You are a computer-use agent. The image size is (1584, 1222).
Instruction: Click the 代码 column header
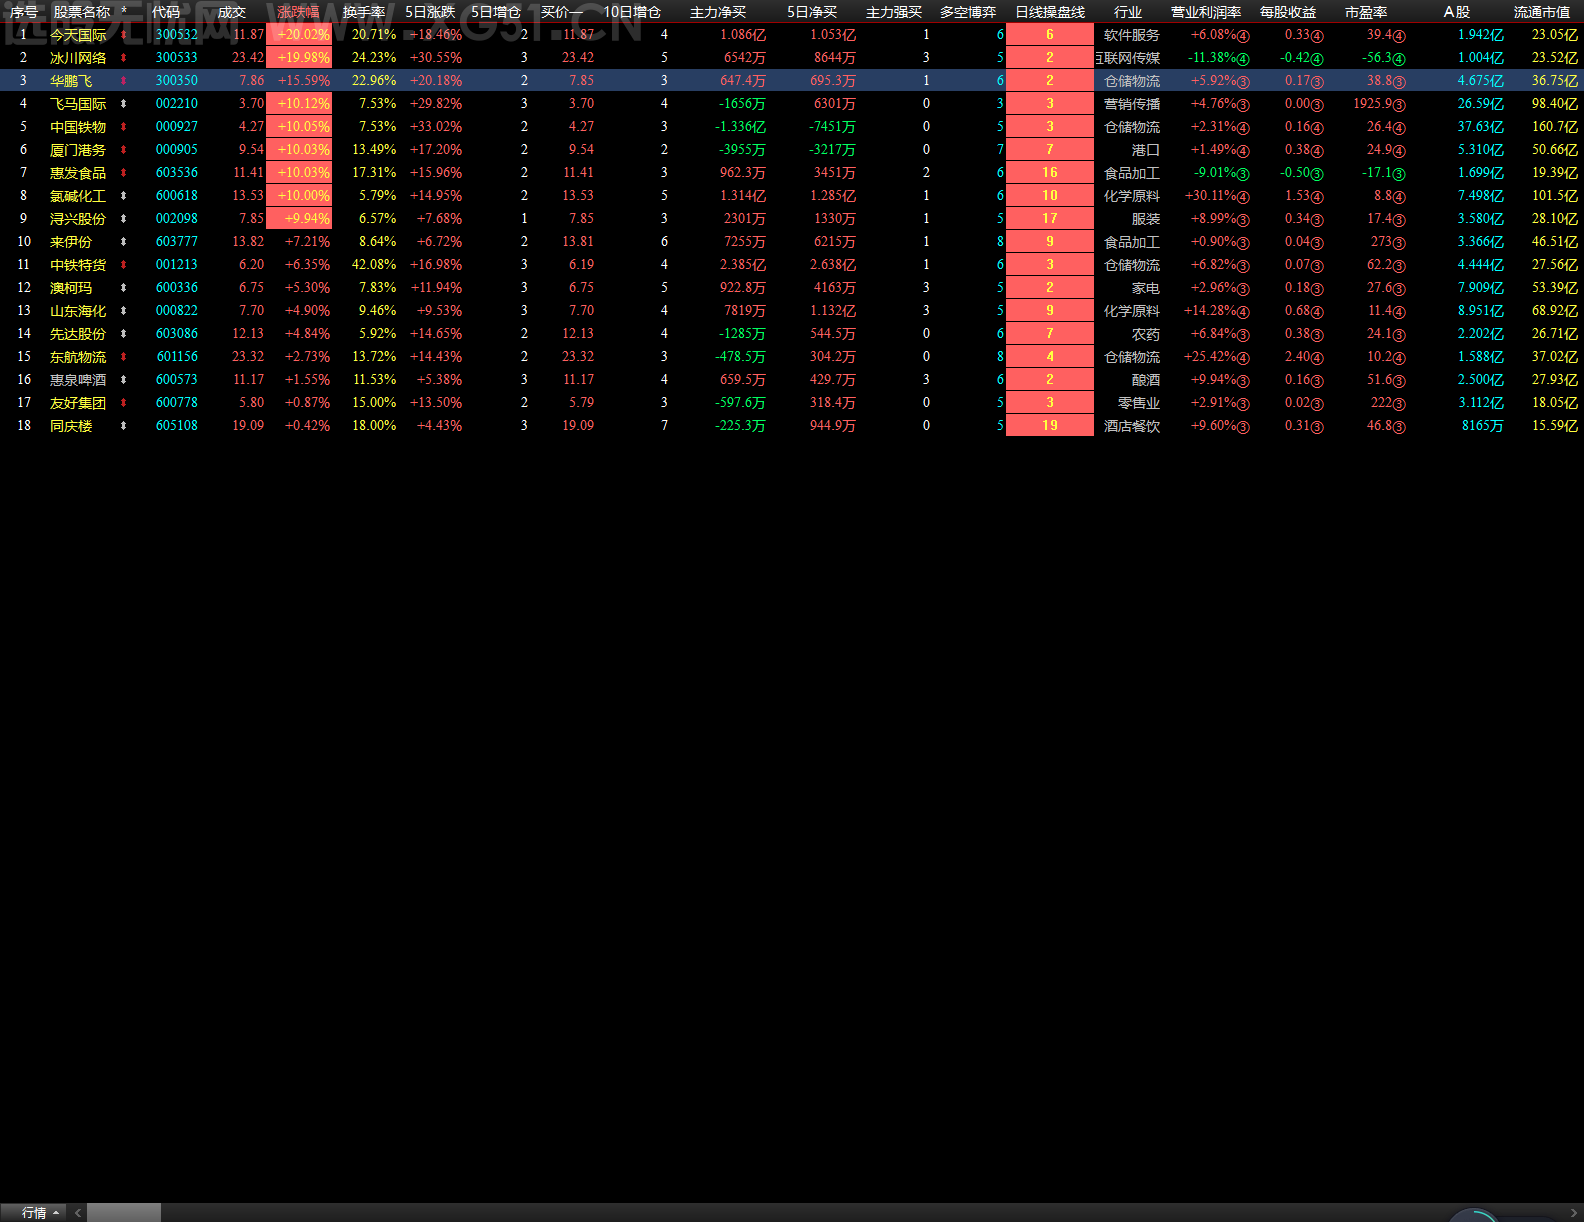point(166,12)
